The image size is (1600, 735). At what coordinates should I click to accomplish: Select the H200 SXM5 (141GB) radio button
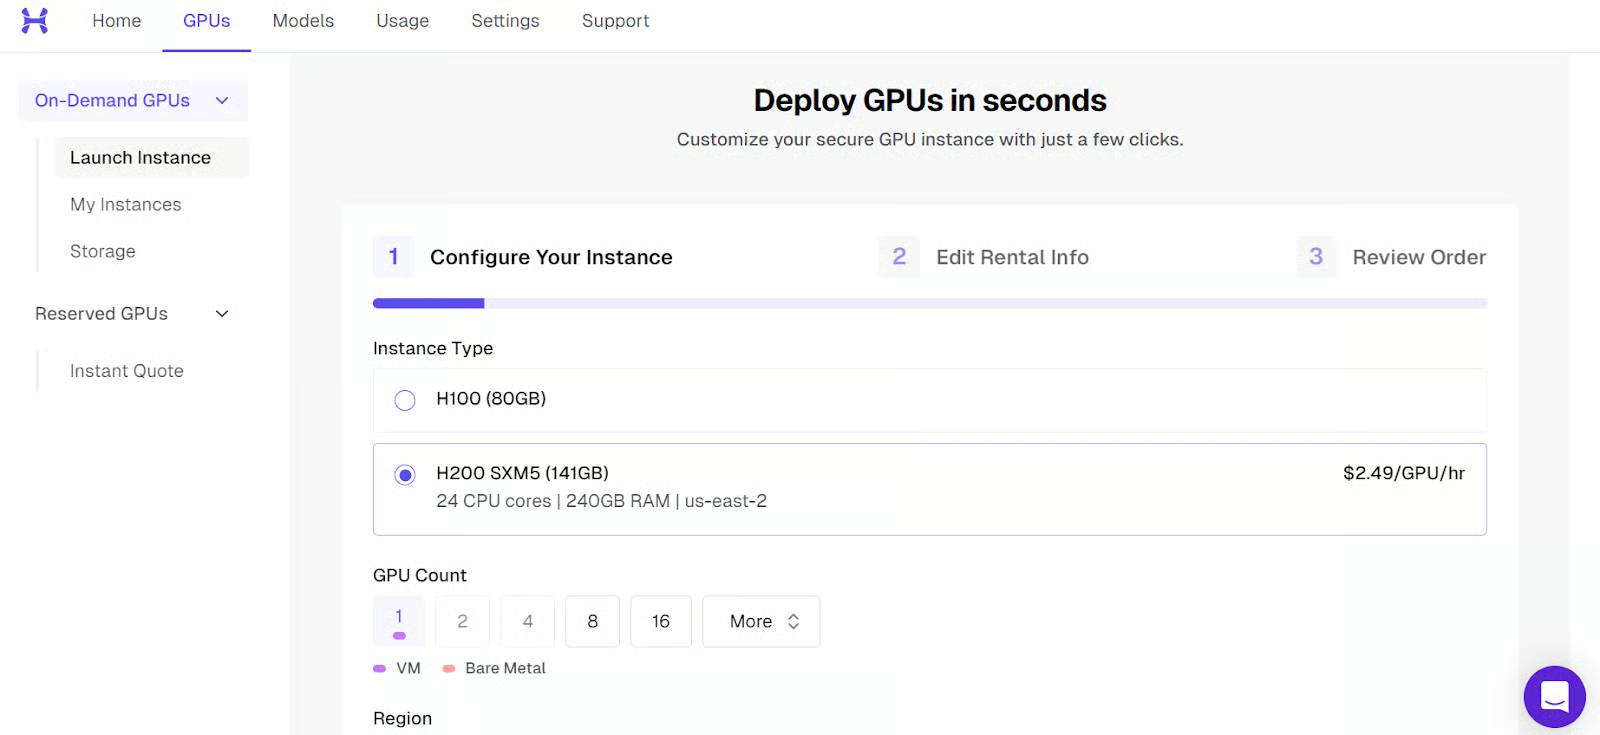pyautogui.click(x=405, y=475)
